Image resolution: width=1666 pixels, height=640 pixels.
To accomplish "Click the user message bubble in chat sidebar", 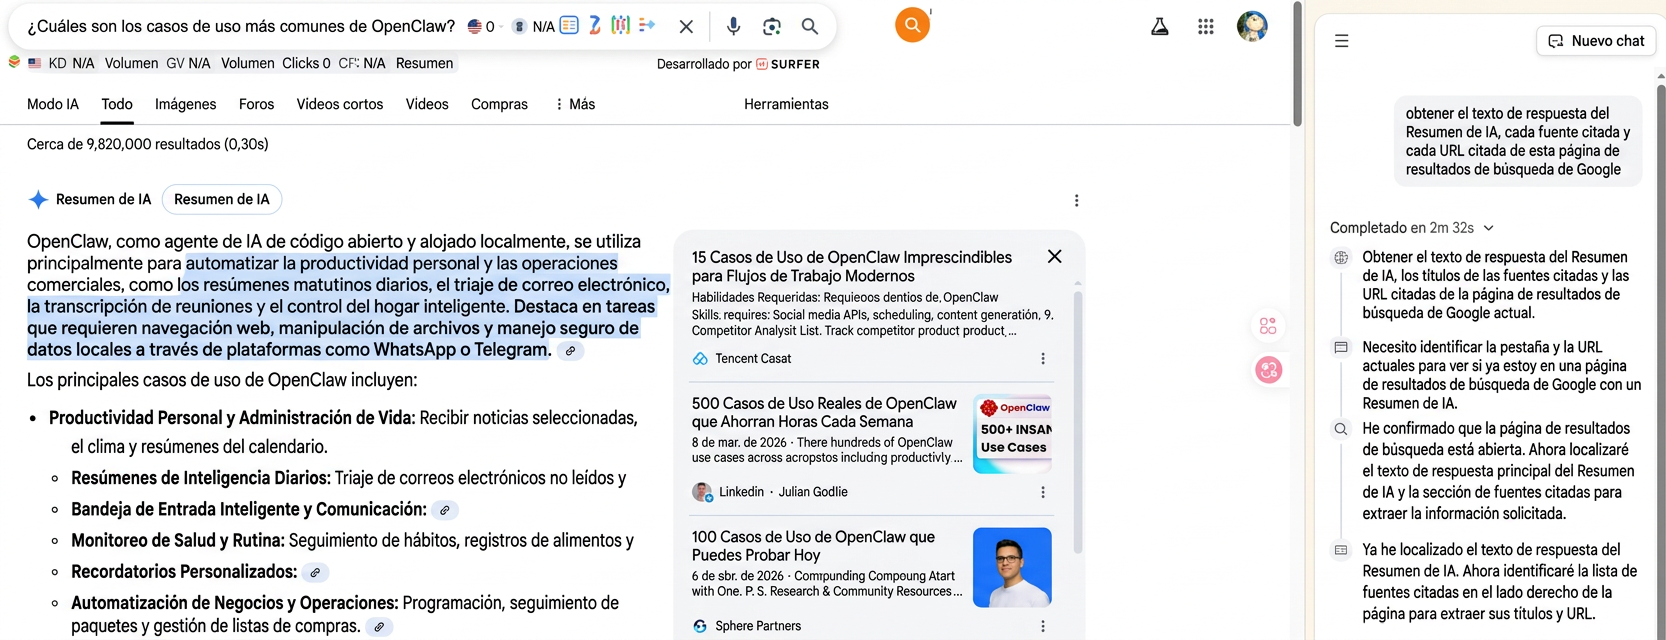I will [1518, 141].
